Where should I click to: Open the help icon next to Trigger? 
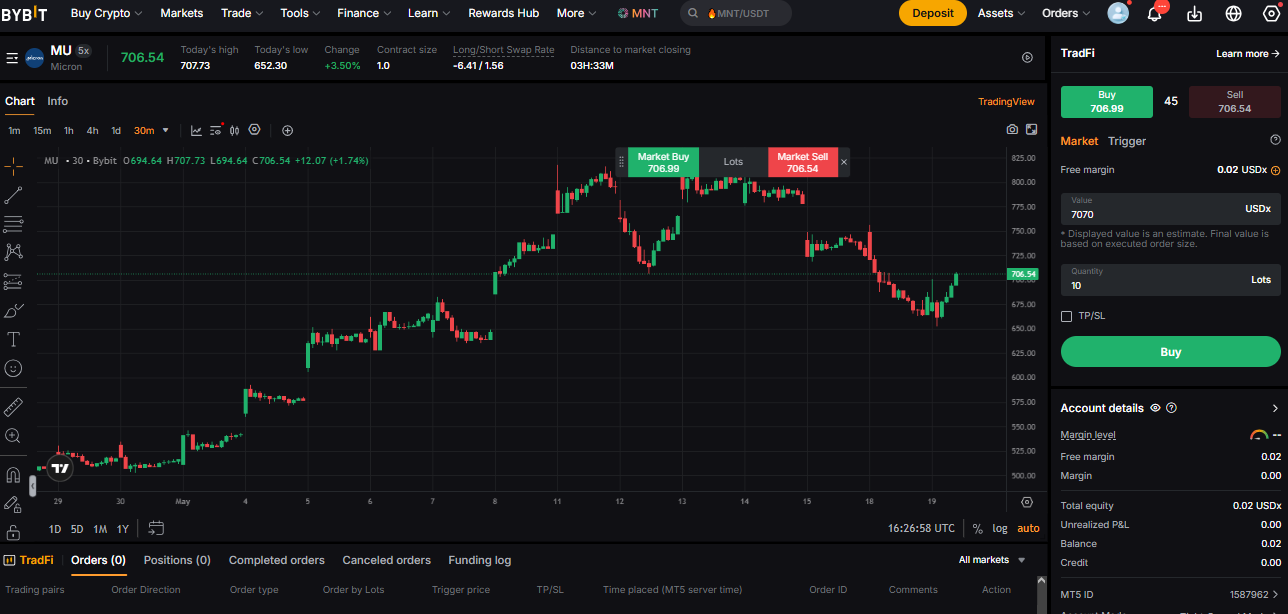(x=1275, y=140)
